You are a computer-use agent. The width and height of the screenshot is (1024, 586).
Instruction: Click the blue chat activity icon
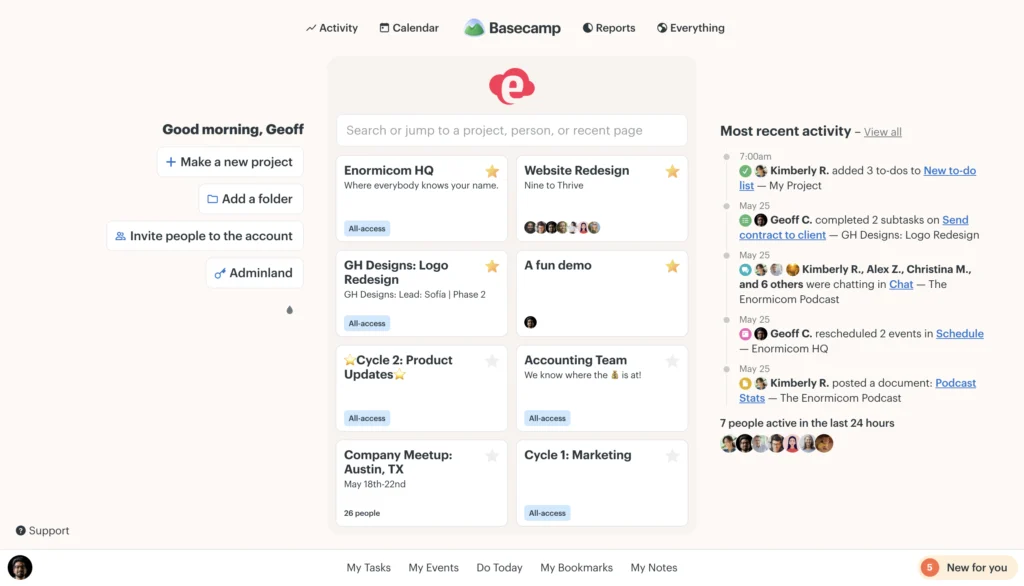(x=745, y=269)
